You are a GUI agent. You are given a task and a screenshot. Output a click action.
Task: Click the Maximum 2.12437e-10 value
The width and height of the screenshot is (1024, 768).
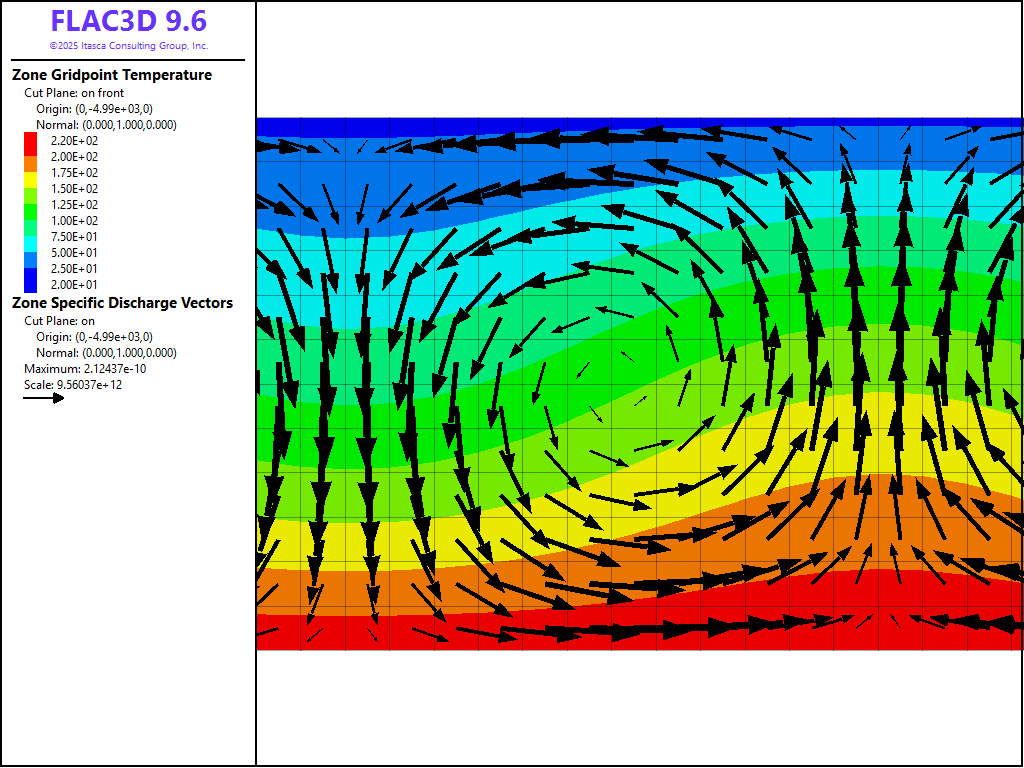pos(85,369)
